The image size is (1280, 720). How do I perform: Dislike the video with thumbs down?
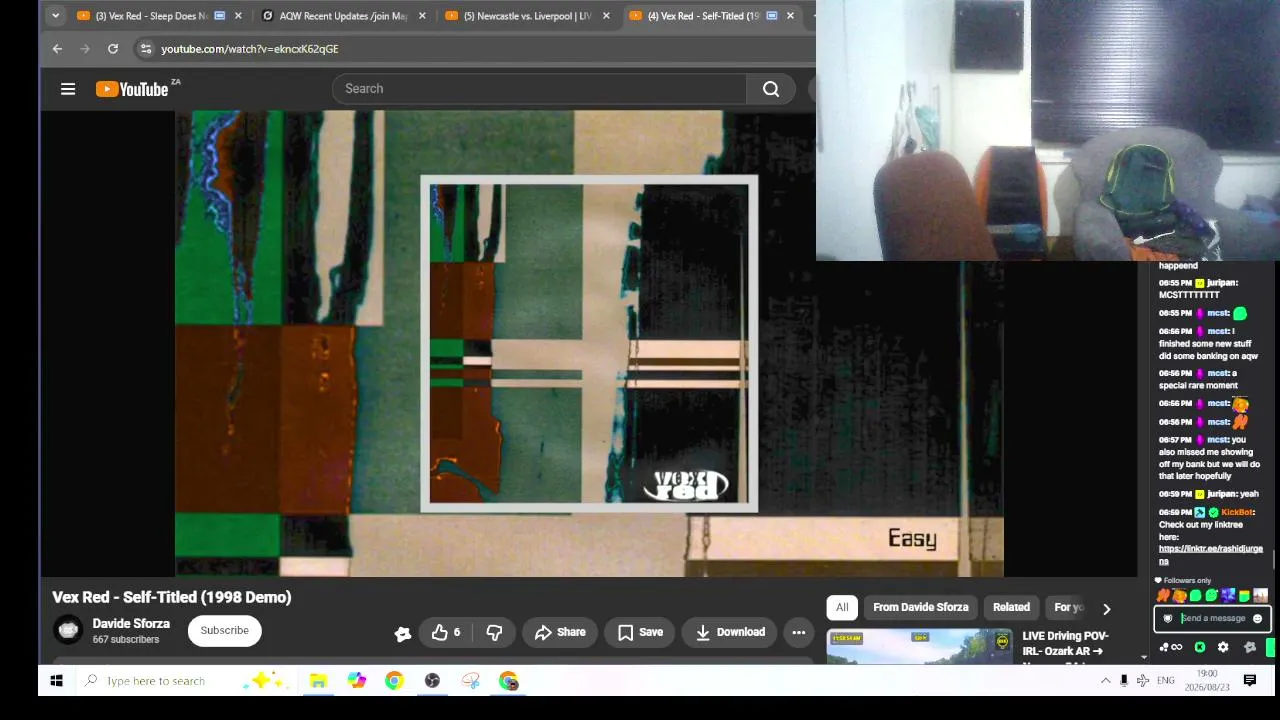click(494, 632)
